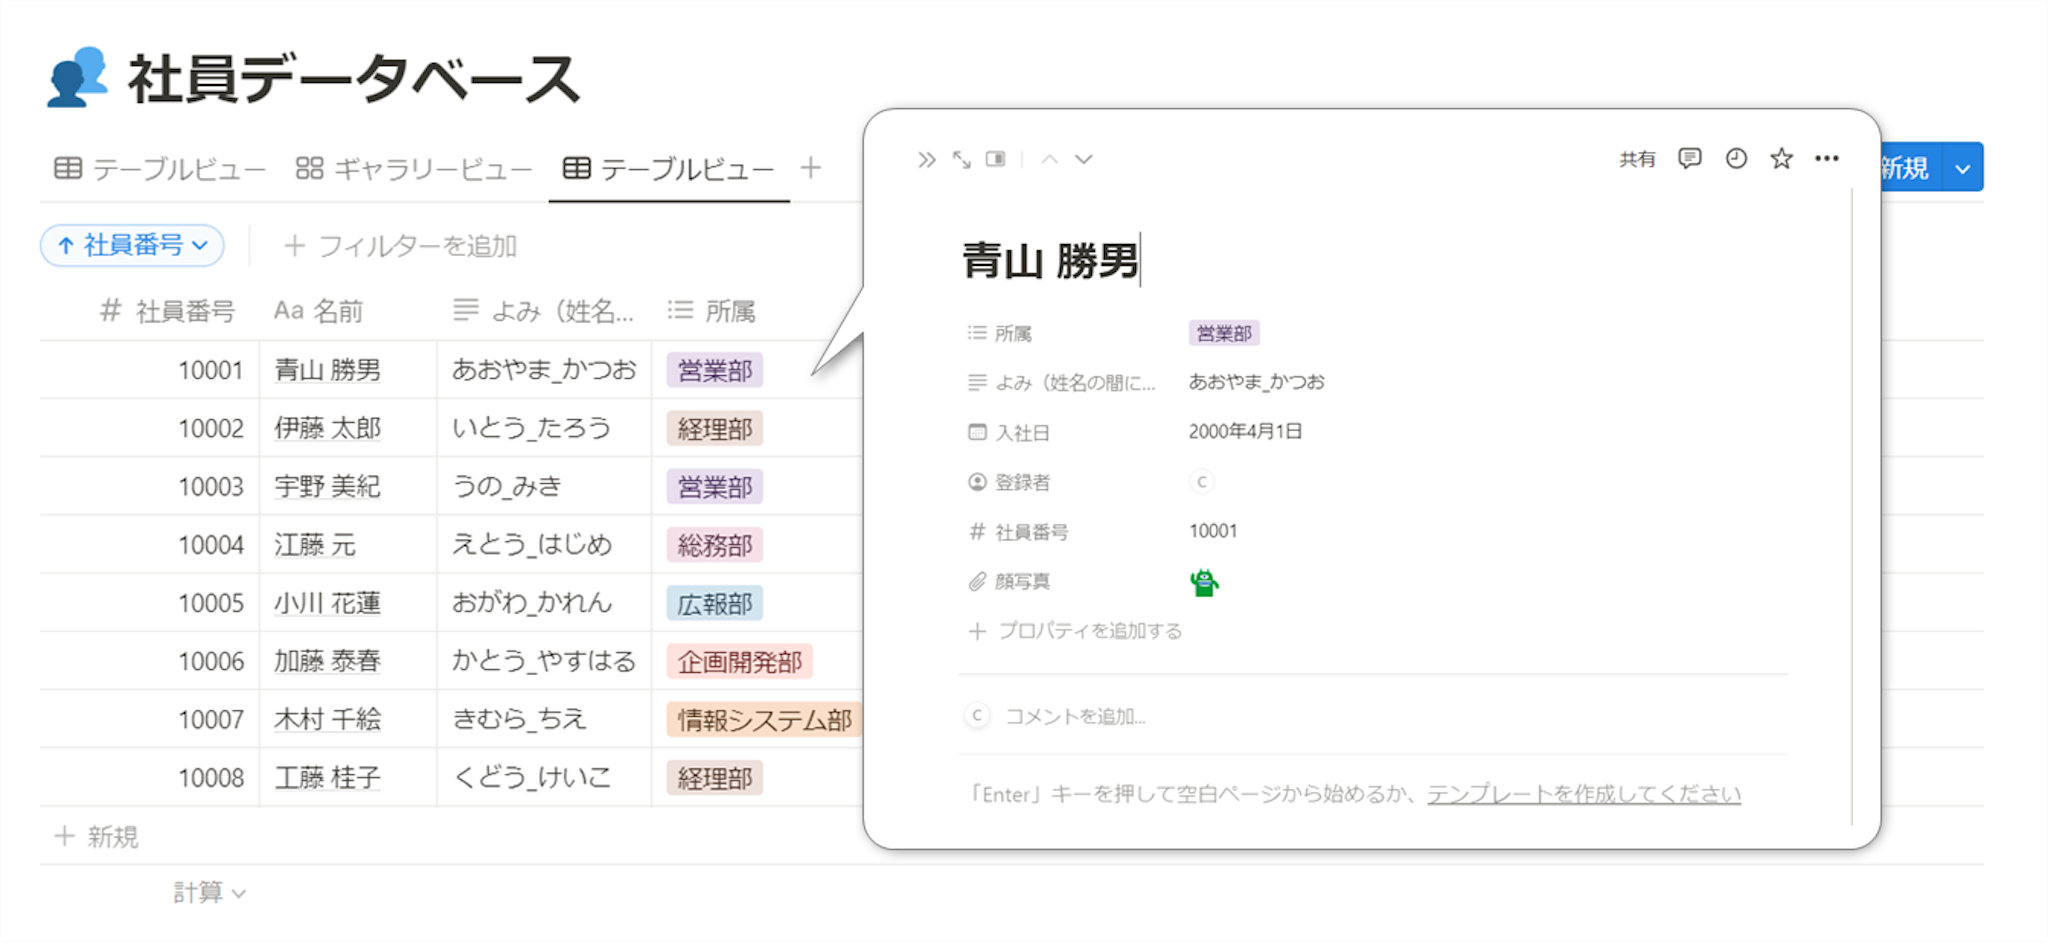Expand the 社員番号 sort dropdown
2048x943 pixels.
point(132,246)
